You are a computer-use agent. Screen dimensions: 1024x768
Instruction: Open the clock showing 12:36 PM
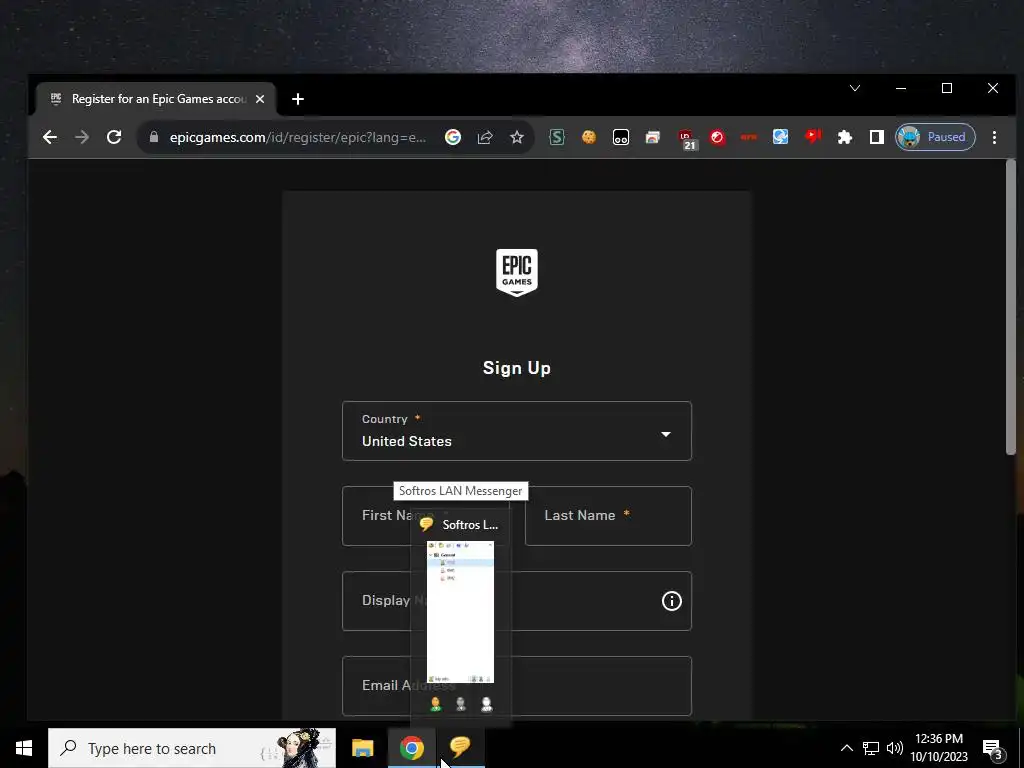[x=939, y=748]
